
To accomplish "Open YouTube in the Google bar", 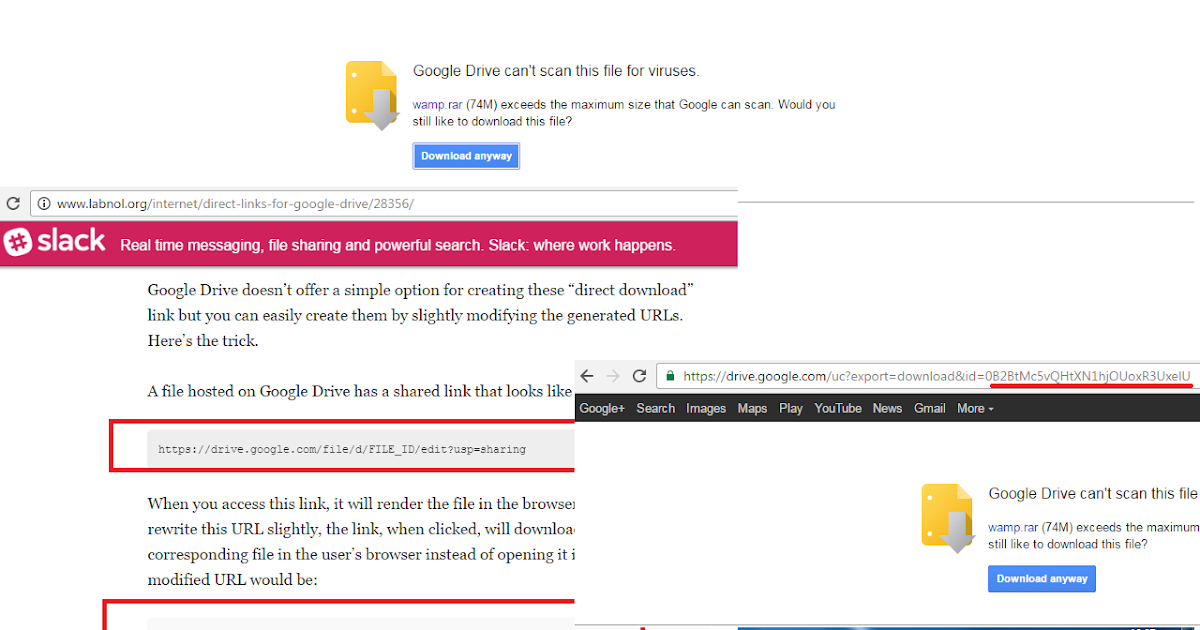I will point(838,408).
